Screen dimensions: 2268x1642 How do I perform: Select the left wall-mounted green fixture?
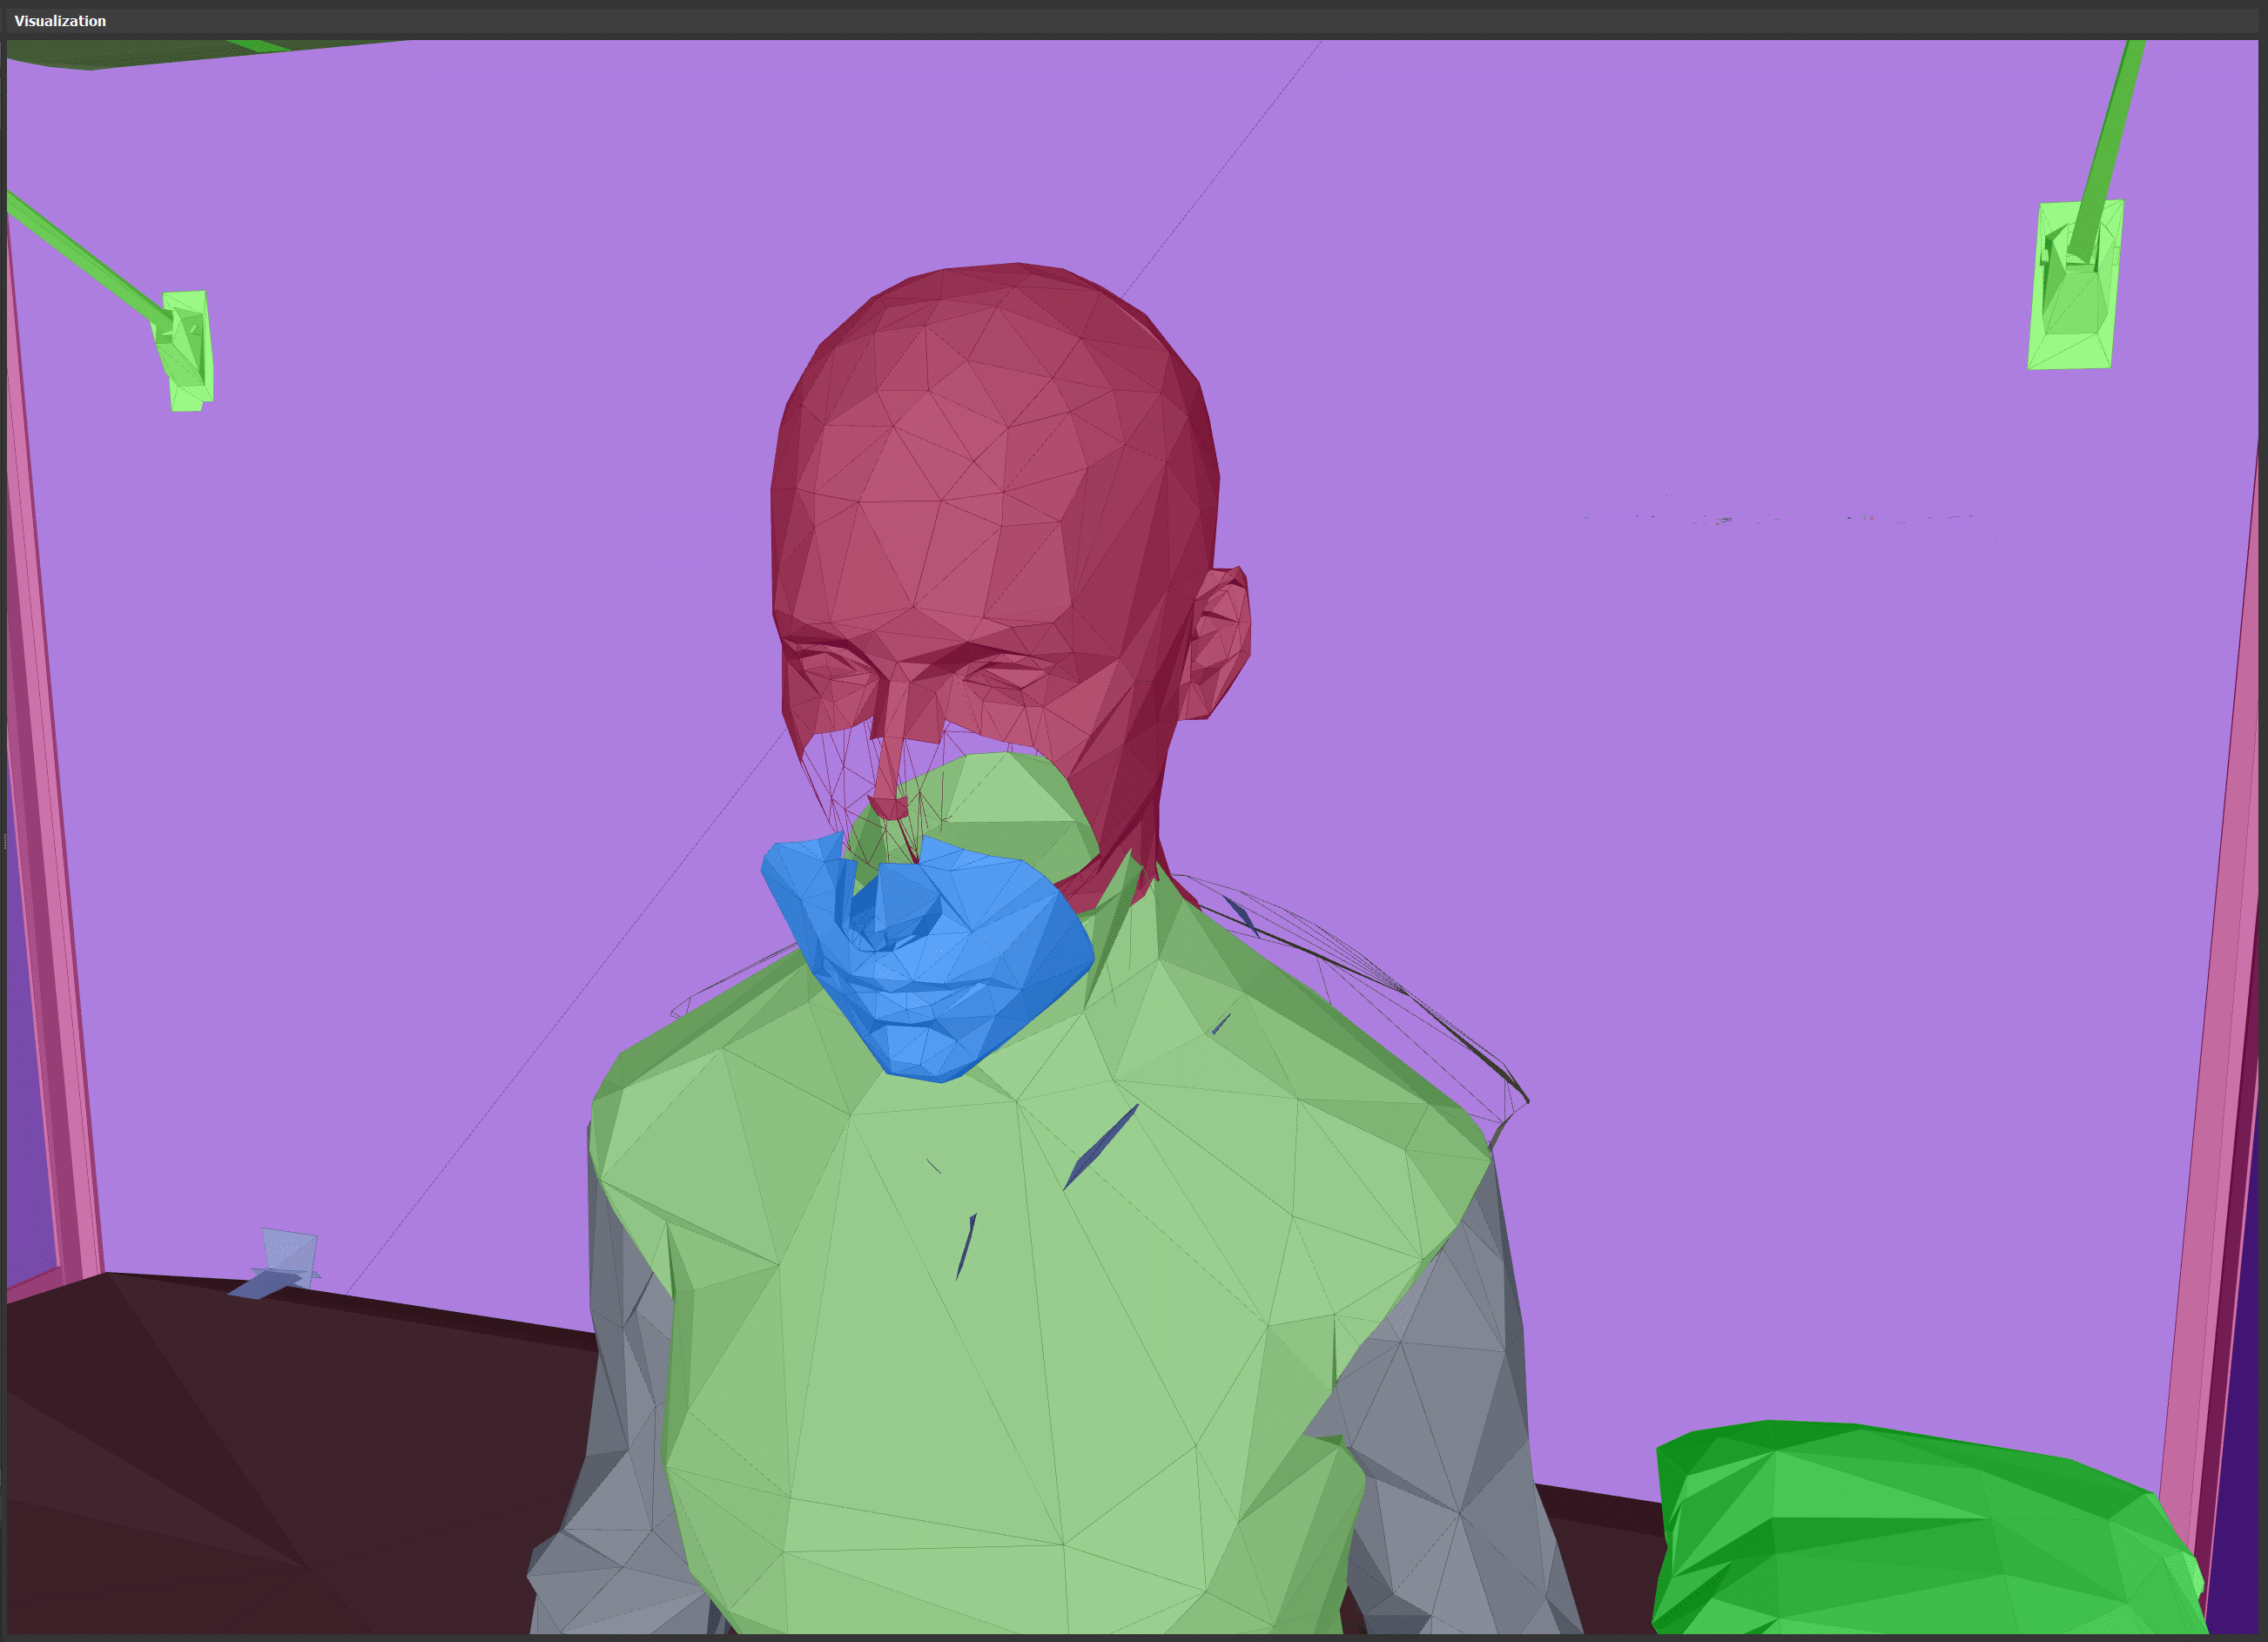(186, 350)
